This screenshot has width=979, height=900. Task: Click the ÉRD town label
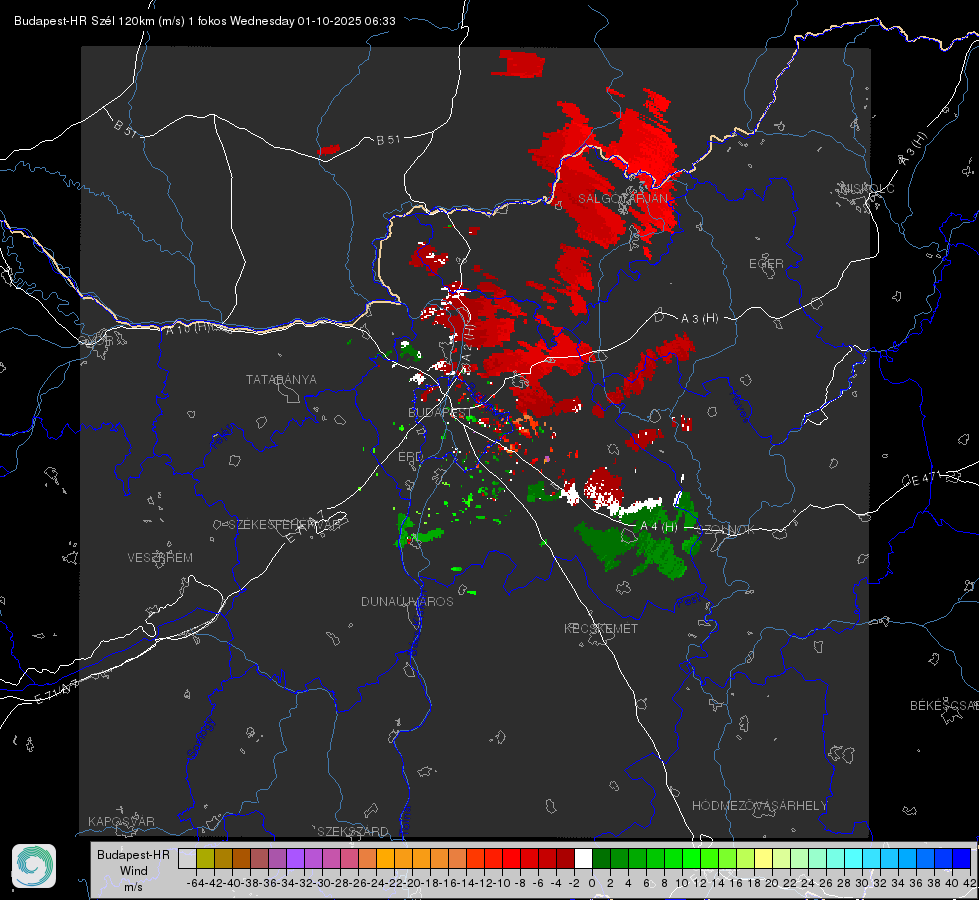coord(410,457)
